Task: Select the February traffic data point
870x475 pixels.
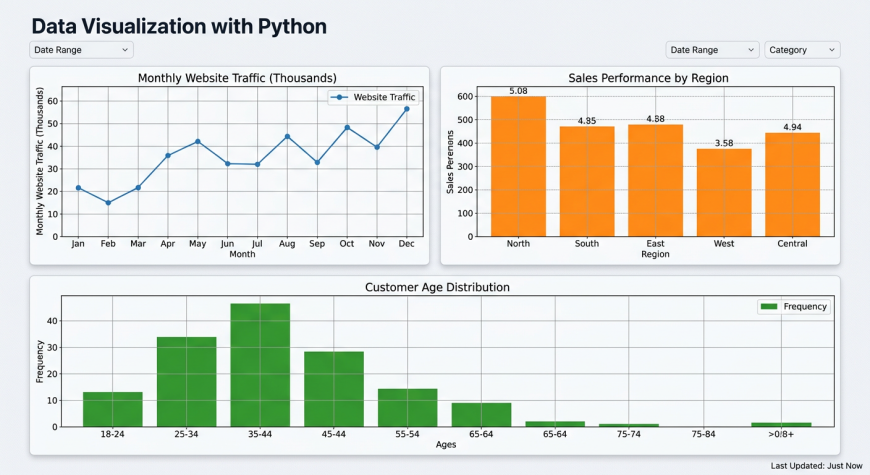Action: [108, 203]
